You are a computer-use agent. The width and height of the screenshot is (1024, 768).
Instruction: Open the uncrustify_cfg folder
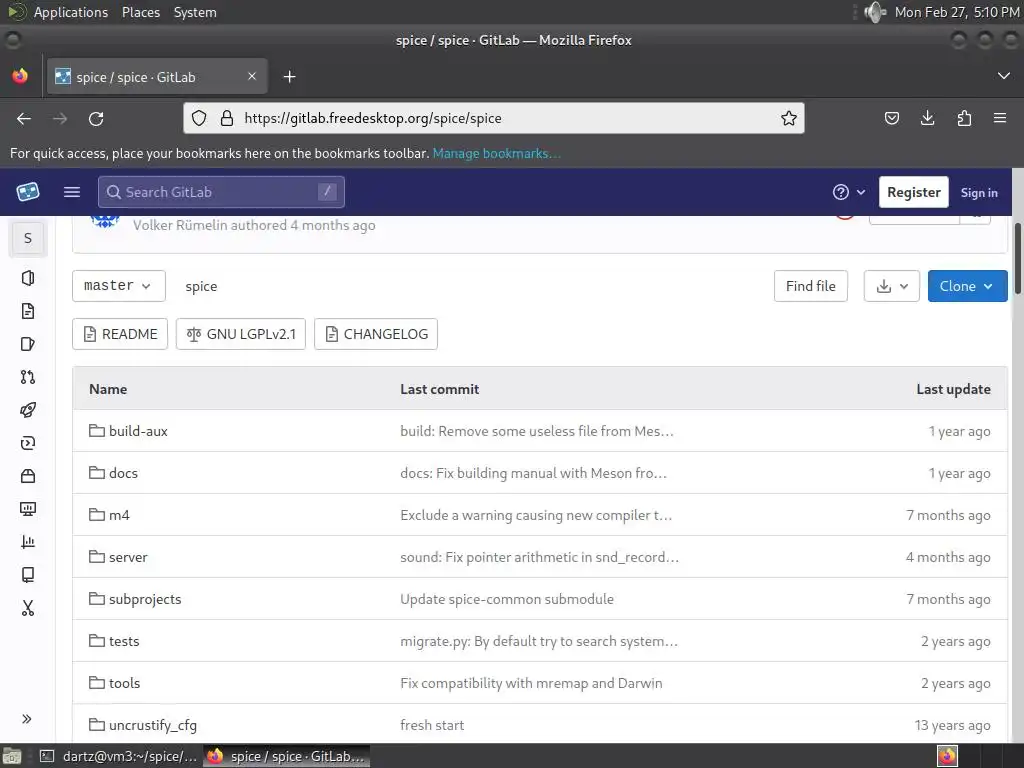pos(153,725)
